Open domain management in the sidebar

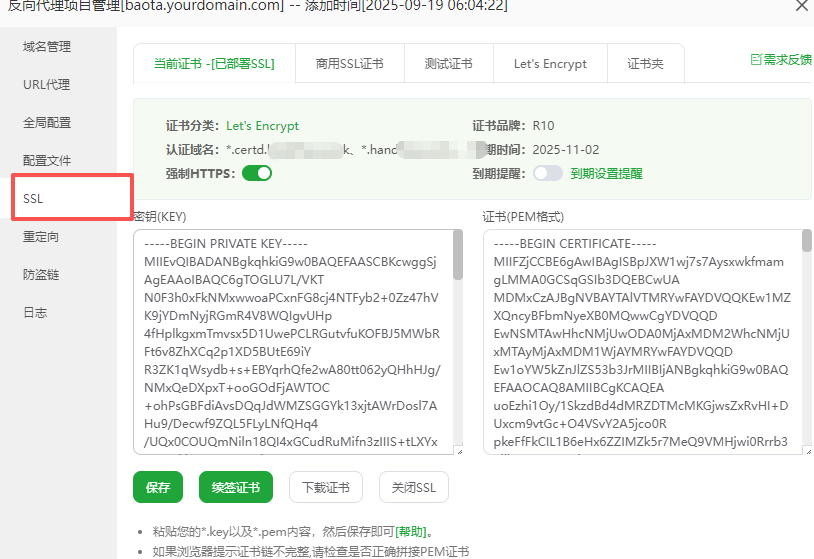[47, 47]
